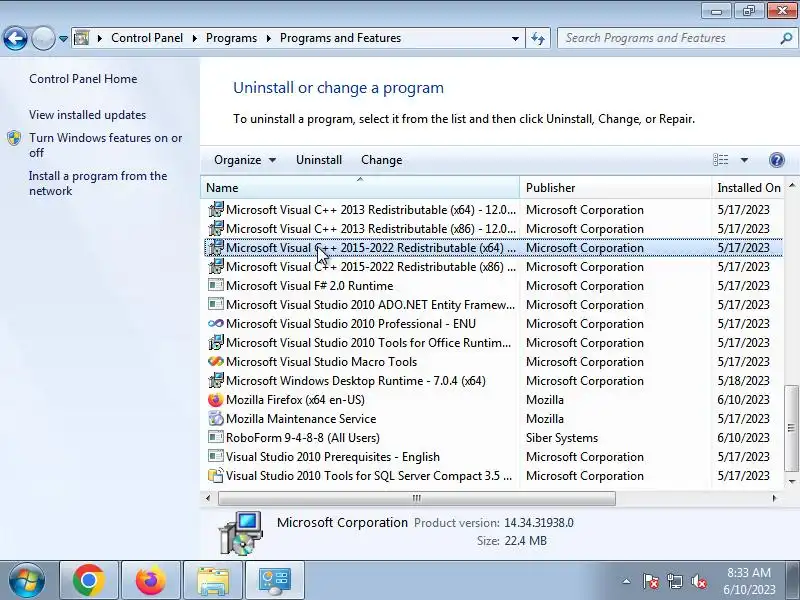Screen dimensions: 800x600
Task: Open Control Panel Home link
Action: (x=83, y=79)
